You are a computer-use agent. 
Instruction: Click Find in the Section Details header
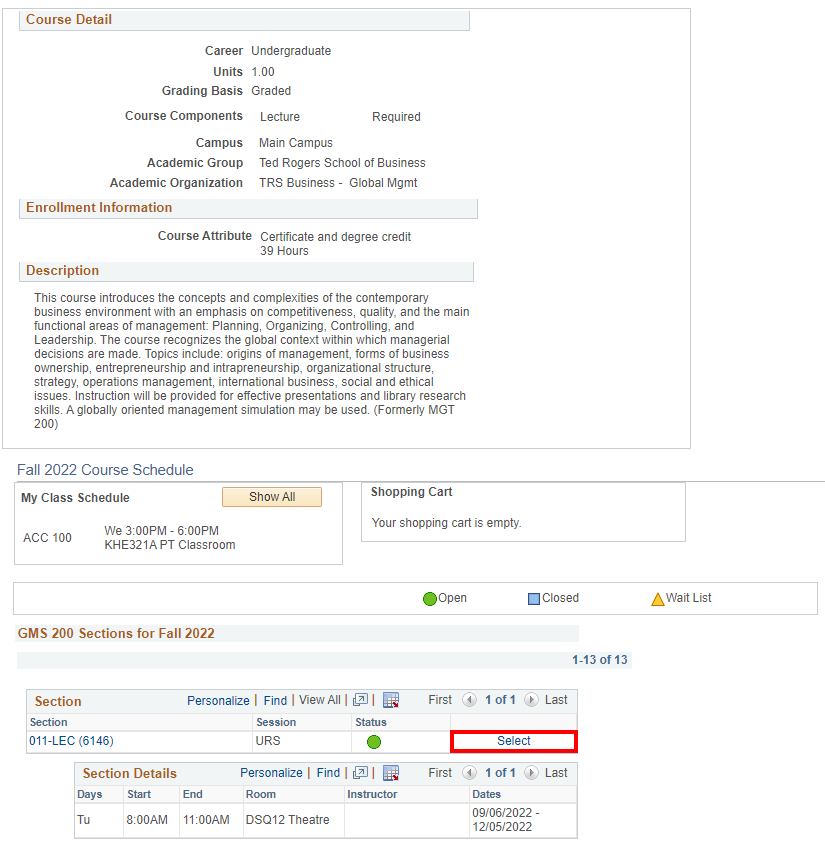click(x=328, y=773)
